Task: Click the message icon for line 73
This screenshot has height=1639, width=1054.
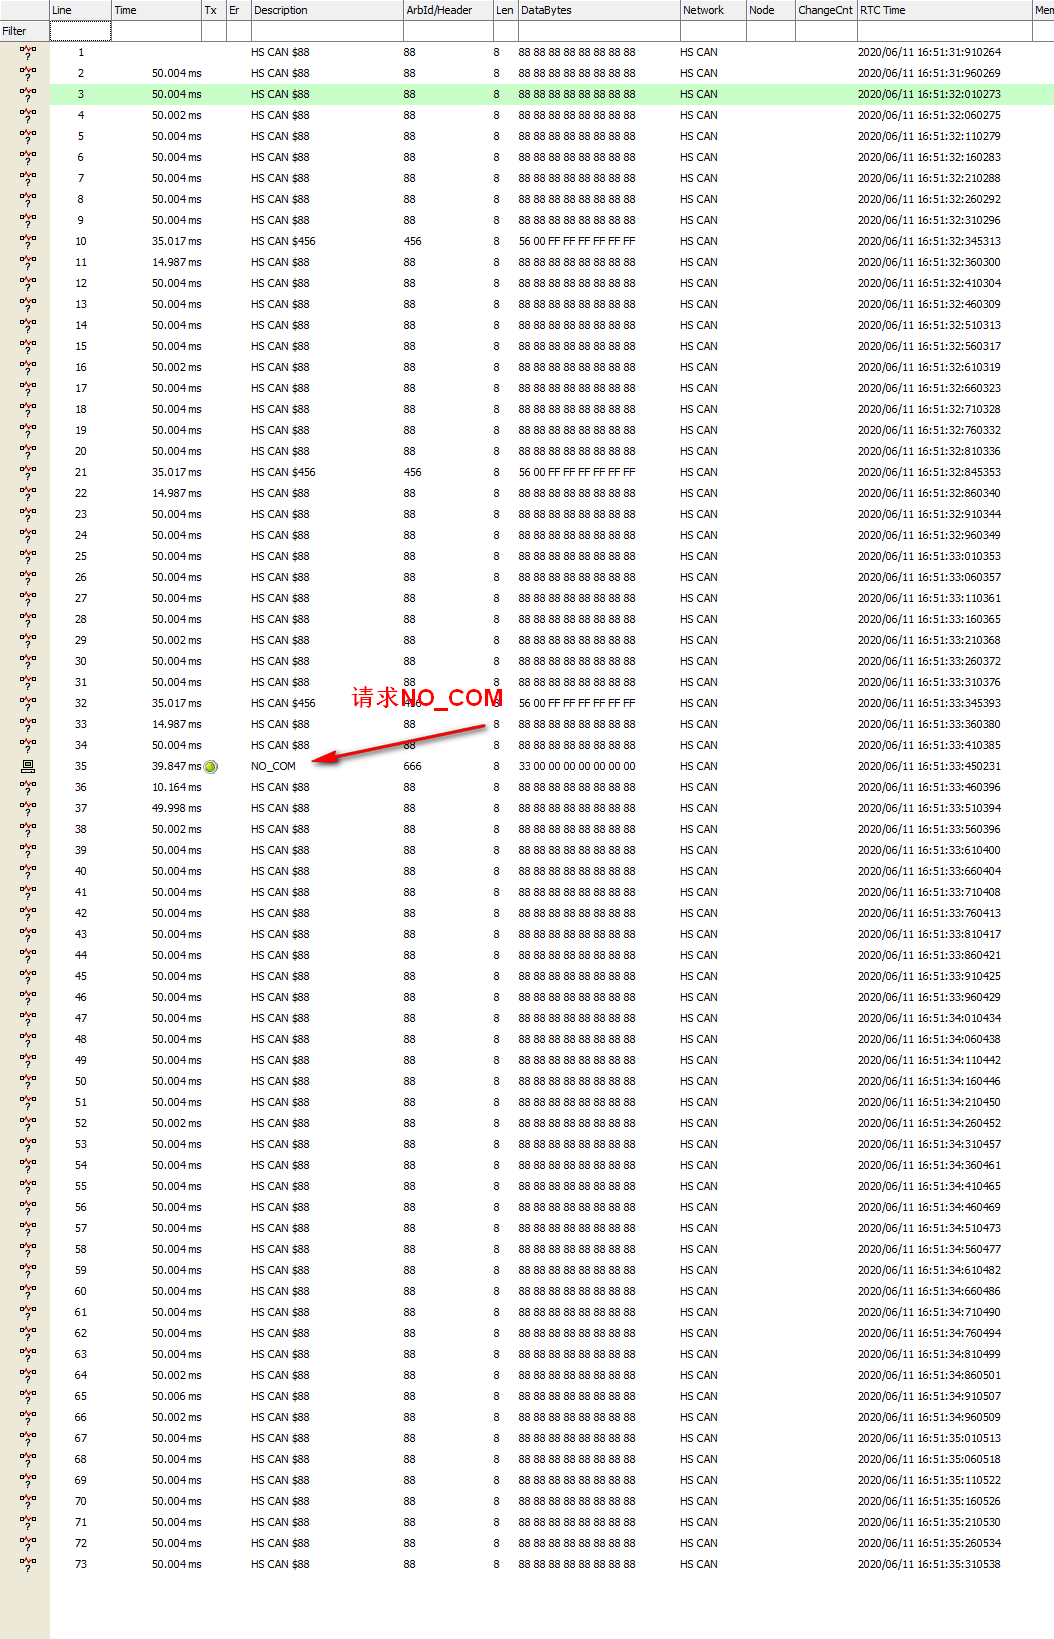Action: 28,1564
